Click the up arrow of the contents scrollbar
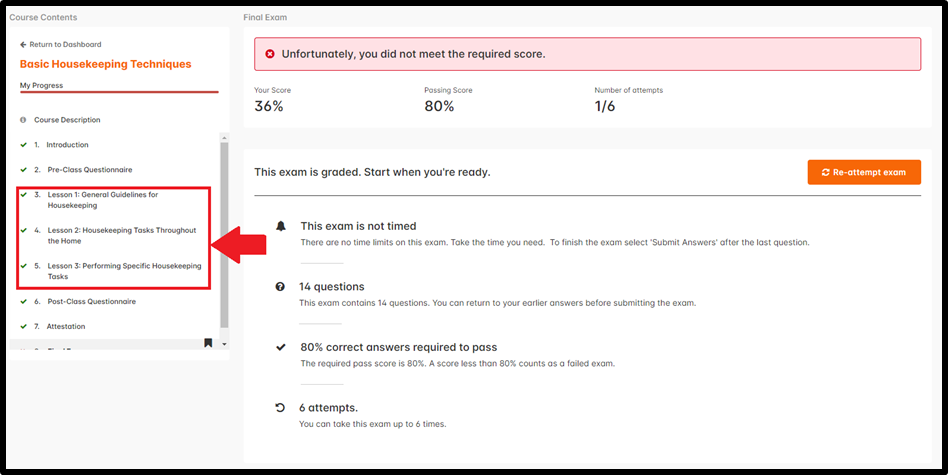Screen dimensions: 948x475 pos(224,137)
